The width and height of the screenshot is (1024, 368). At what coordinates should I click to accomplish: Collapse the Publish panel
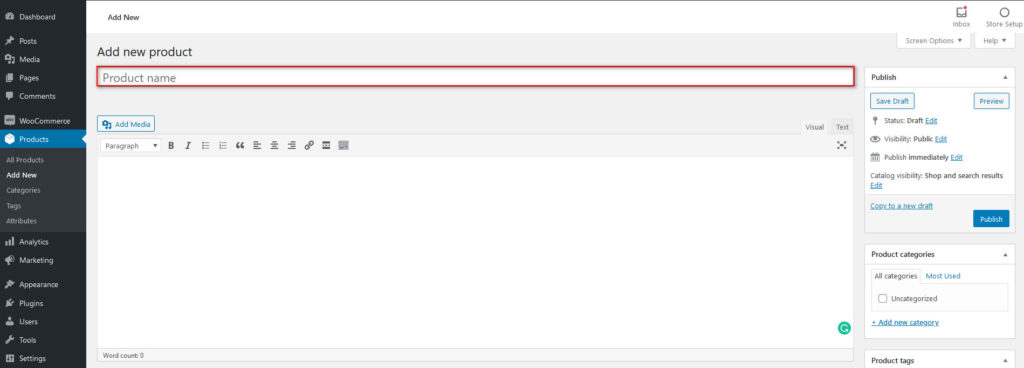(1004, 77)
